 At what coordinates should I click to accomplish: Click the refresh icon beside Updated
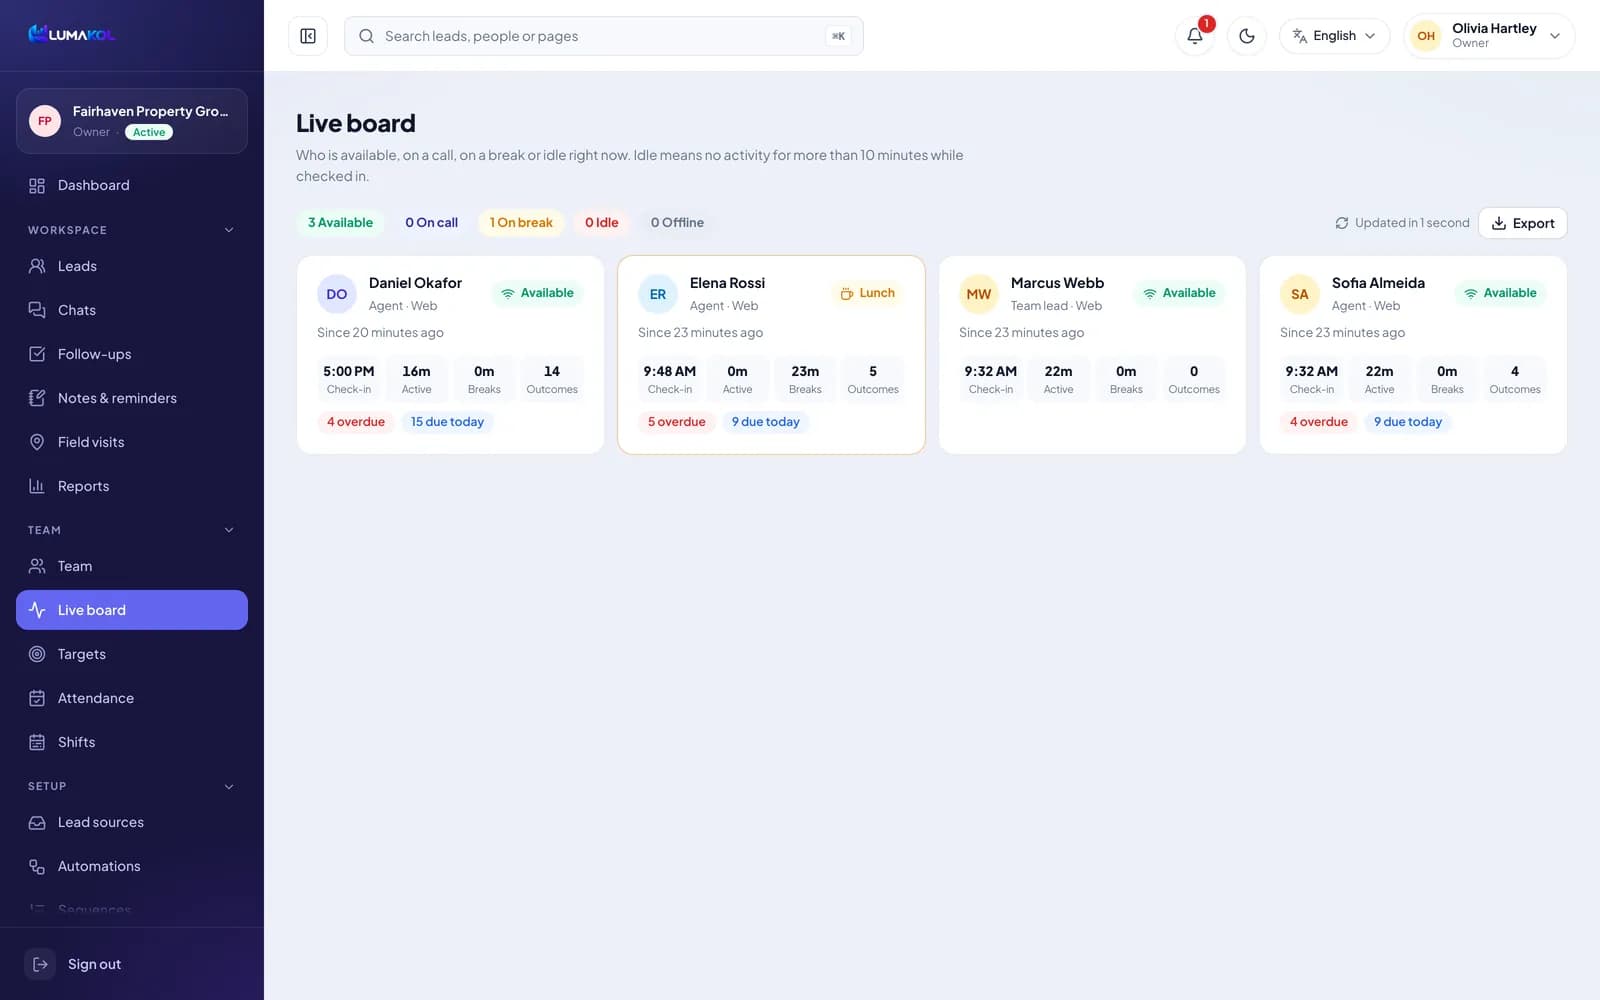[x=1342, y=223]
